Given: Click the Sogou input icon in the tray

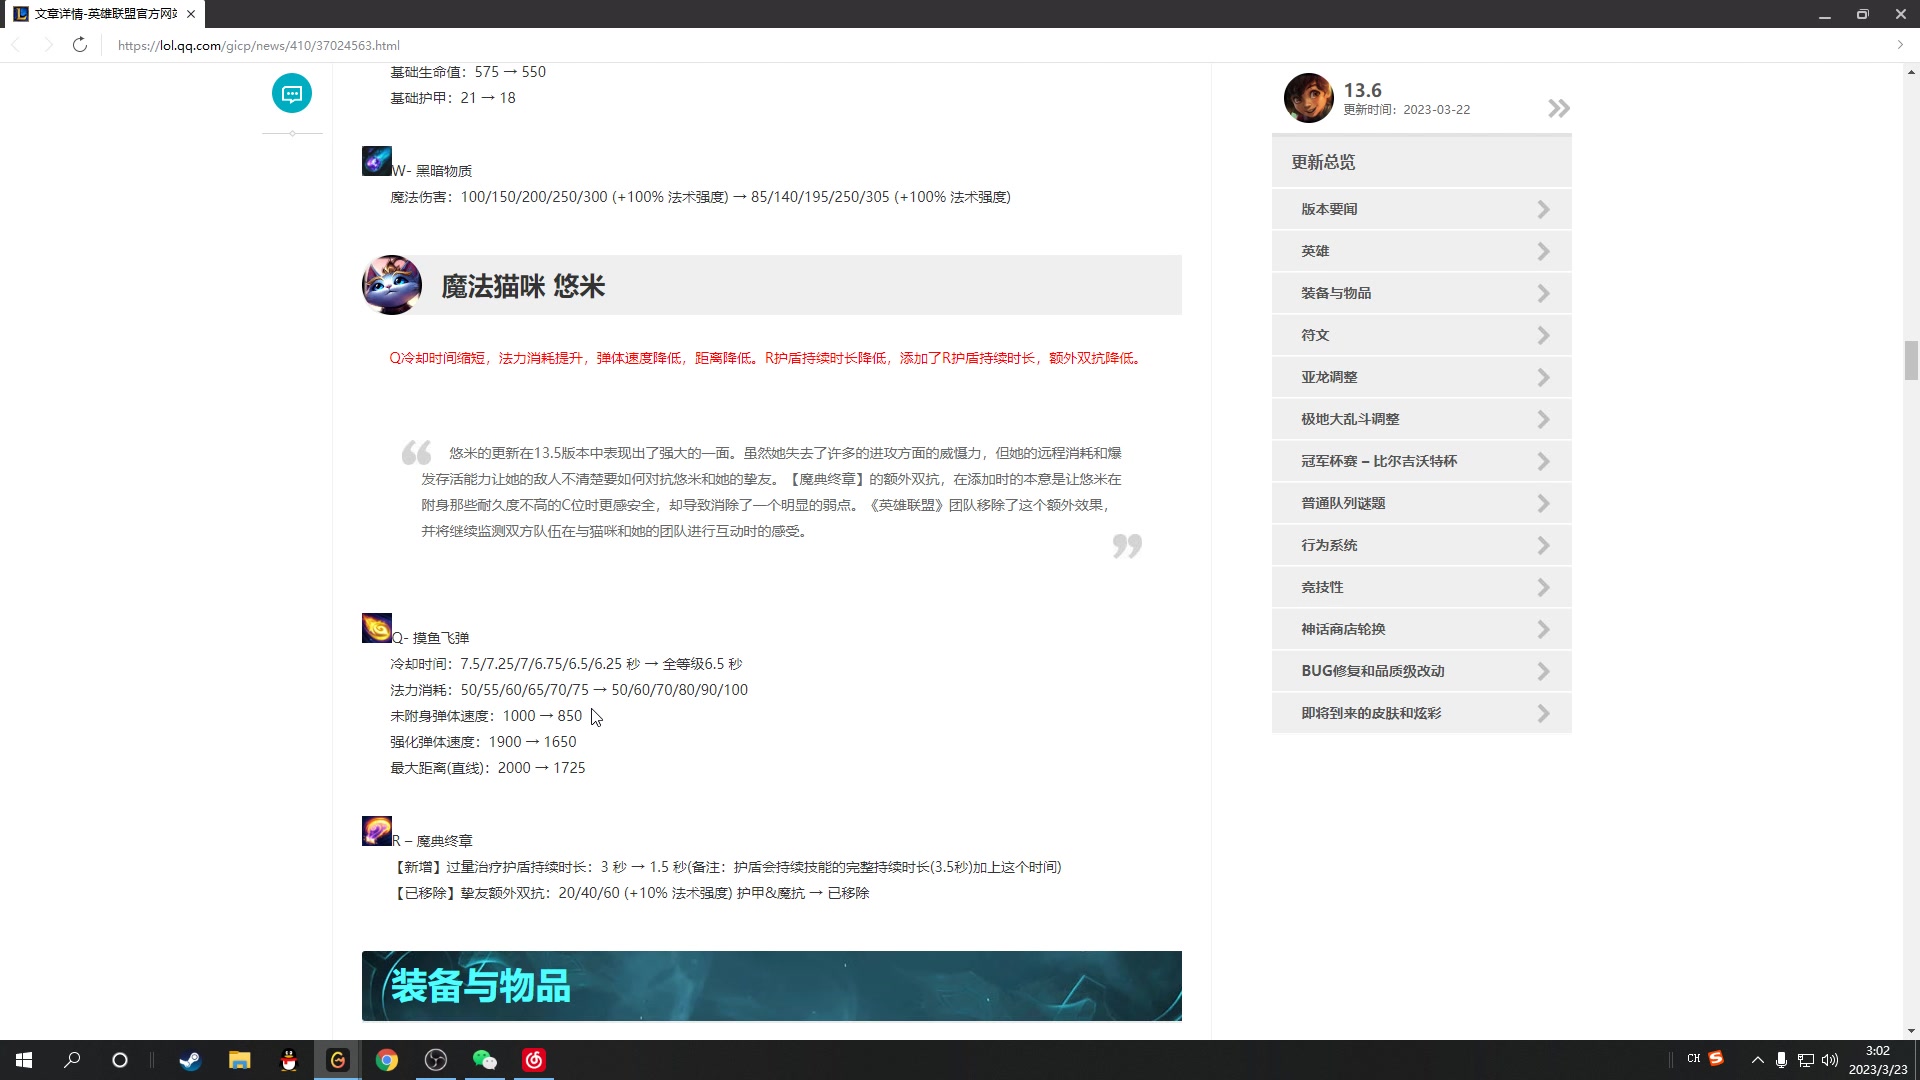Looking at the screenshot, I should 1716,1059.
